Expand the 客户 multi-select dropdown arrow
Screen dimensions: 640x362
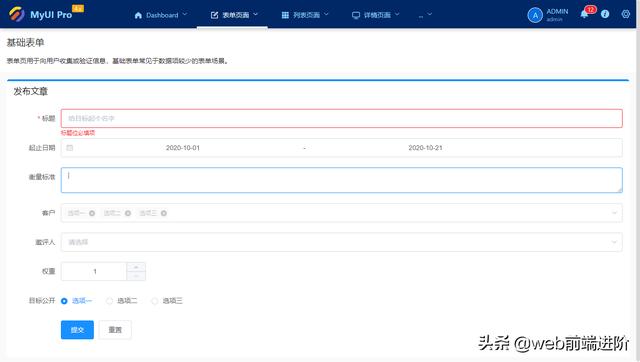point(614,213)
